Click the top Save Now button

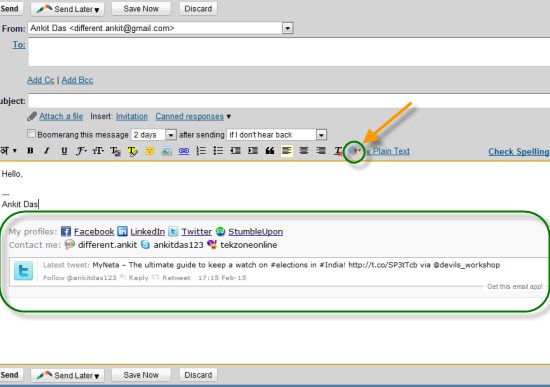click(x=141, y=9)
